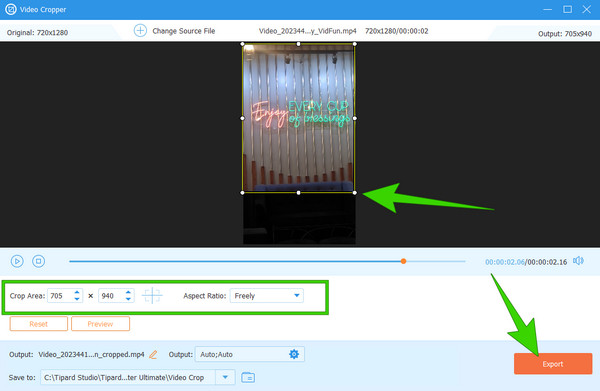
Task: Decrease crop height with down arrow
Action: (x=128, y=299)
